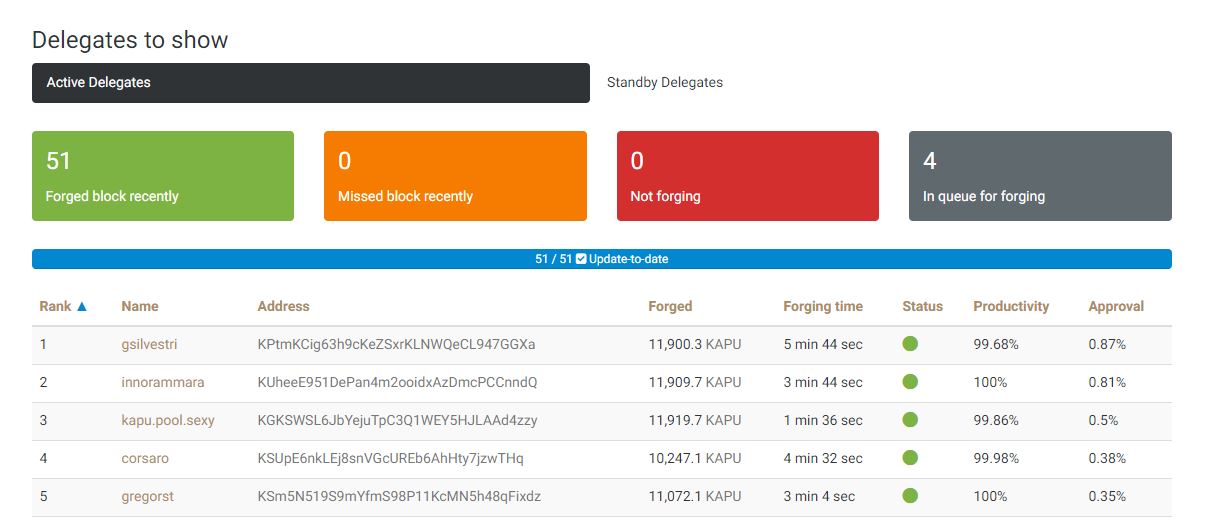Click forging time 3 min 4 sec

(819, 496)
